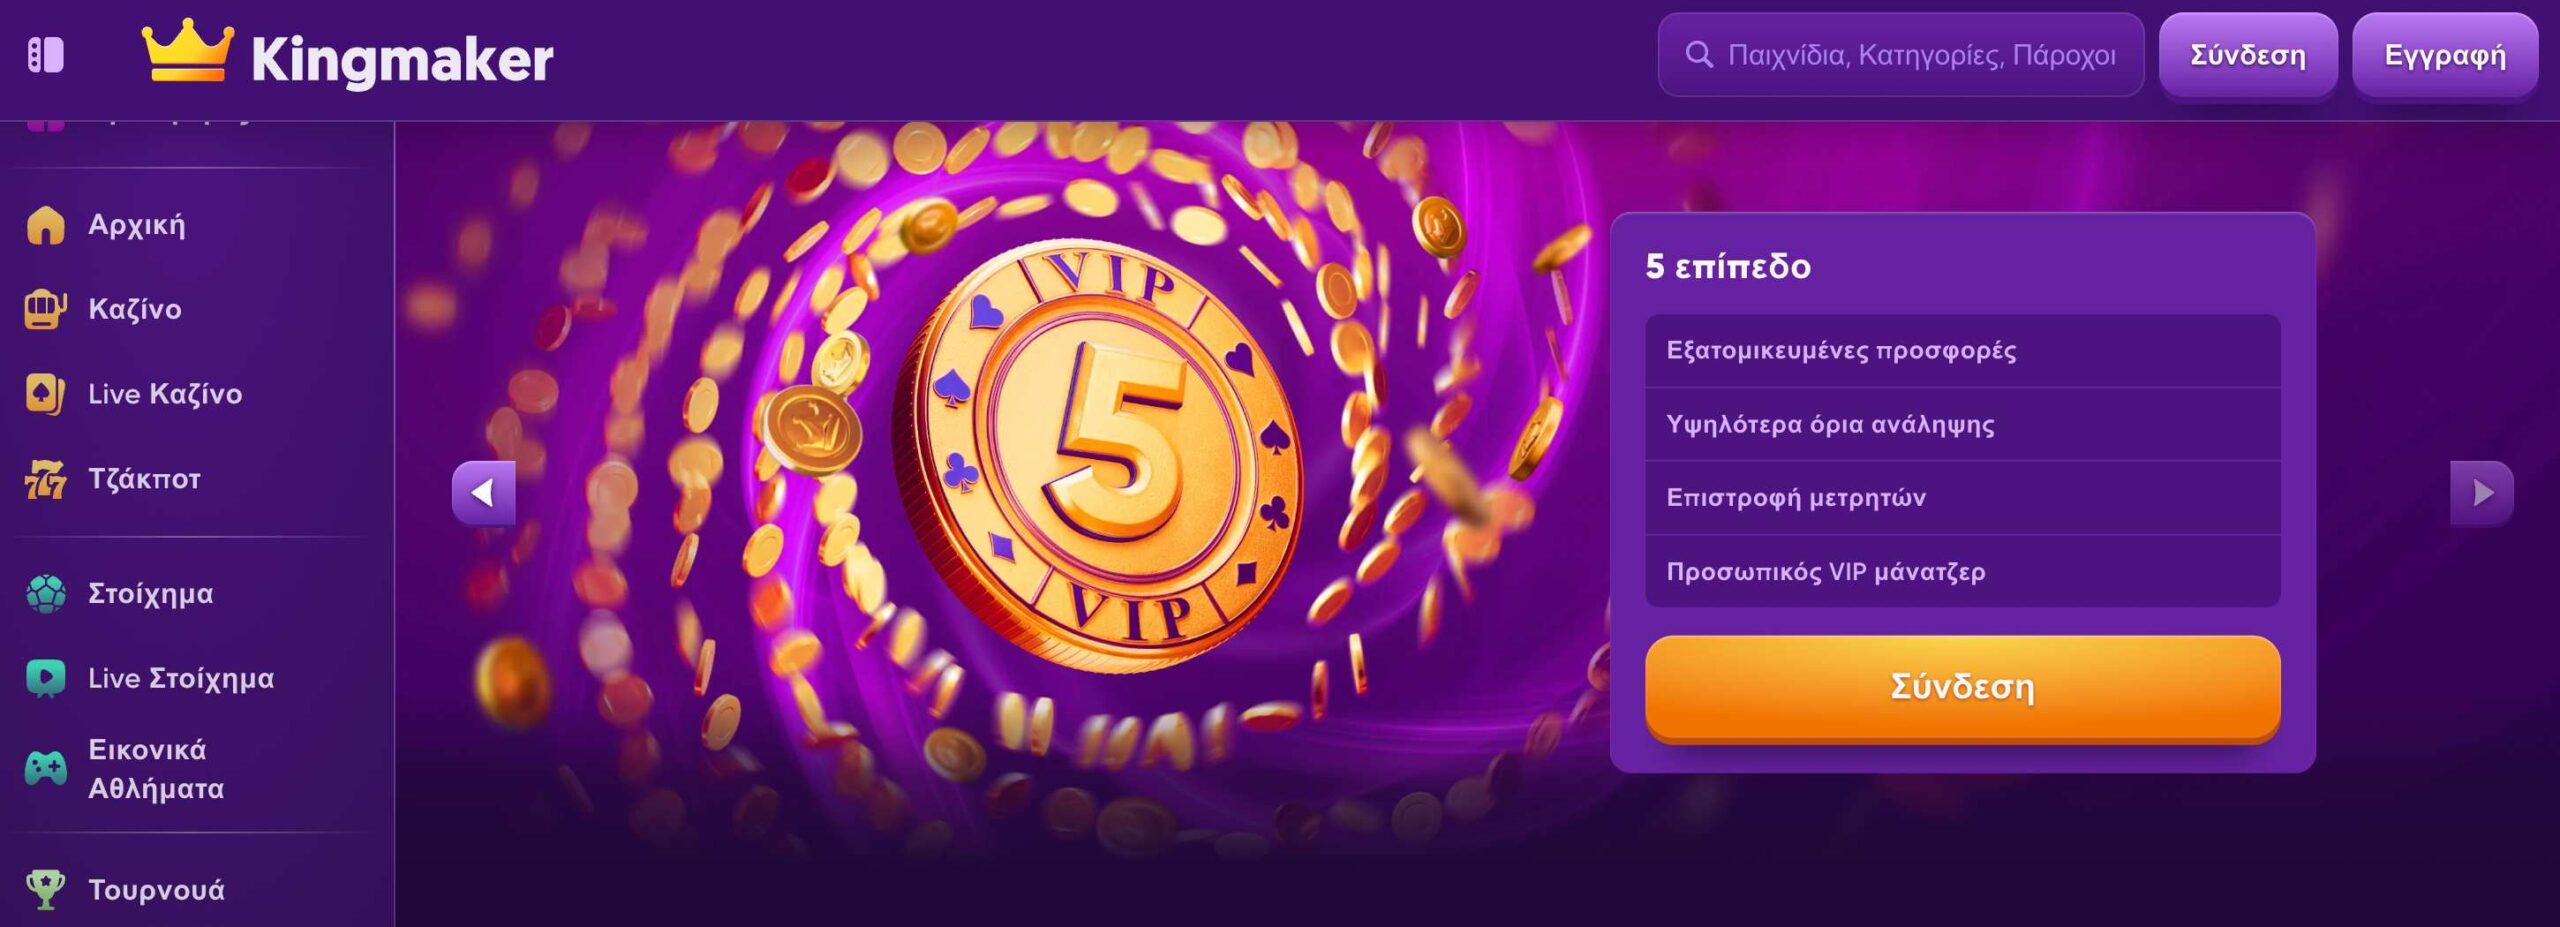
Task: Click the Τουρνουά trophy icon
Action: click(45, 890)
